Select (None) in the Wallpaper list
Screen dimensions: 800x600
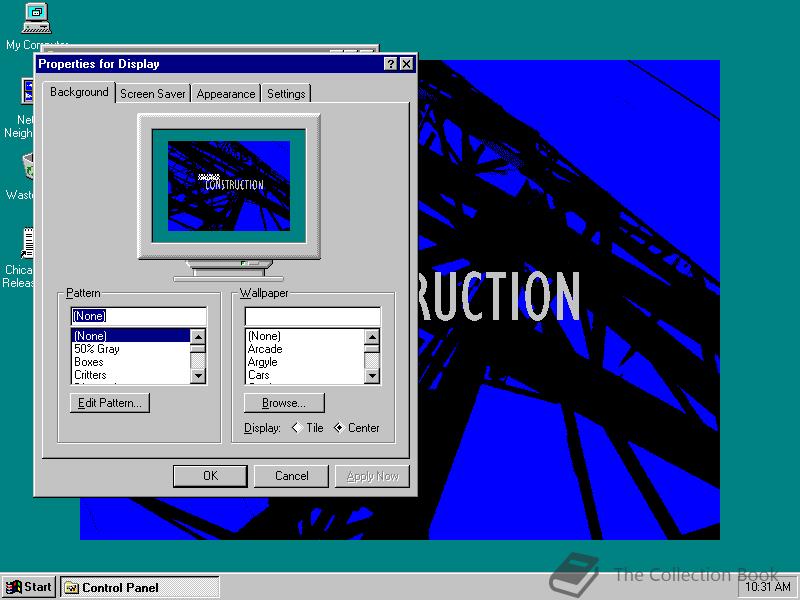click(305, 336)
